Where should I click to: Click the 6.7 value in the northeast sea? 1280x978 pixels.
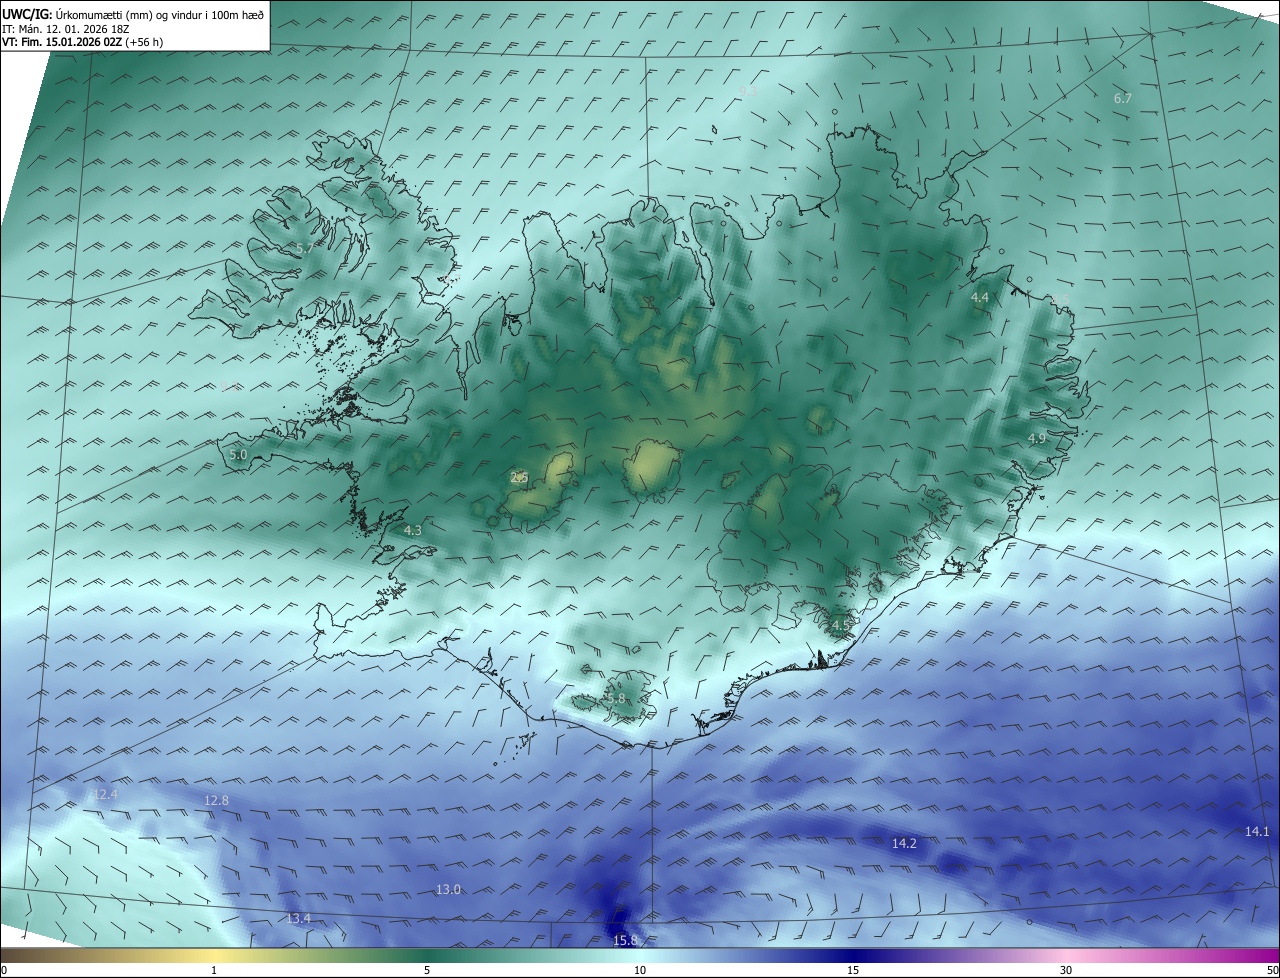[1123, 98]
